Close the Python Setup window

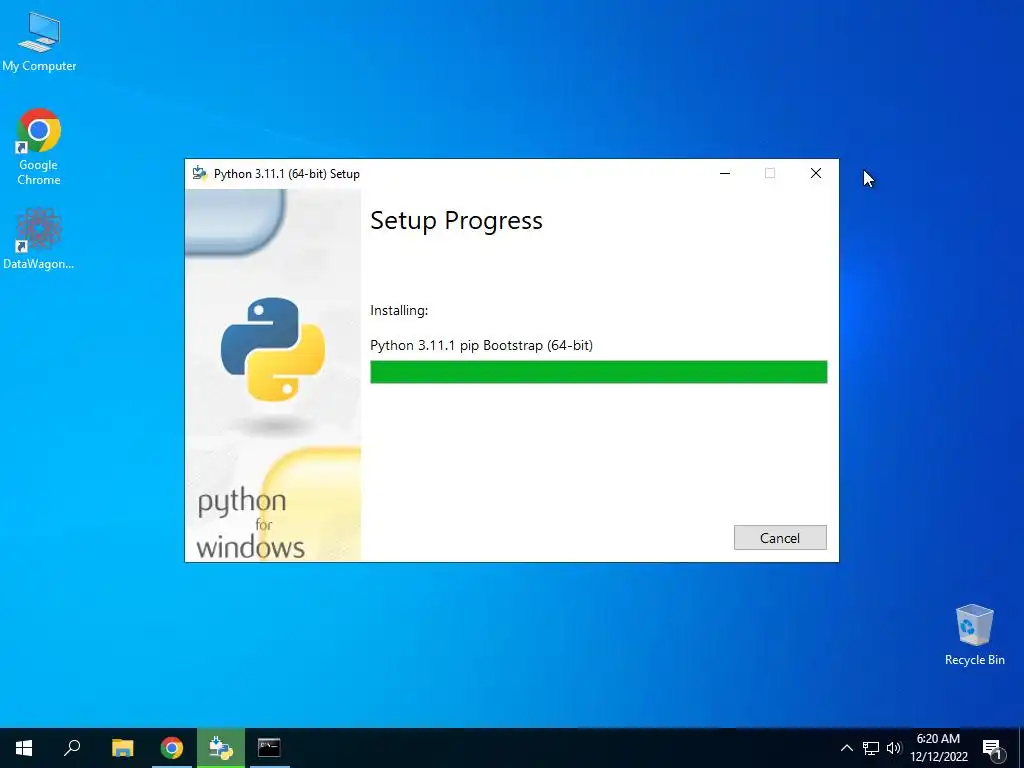tap(816, 173)
